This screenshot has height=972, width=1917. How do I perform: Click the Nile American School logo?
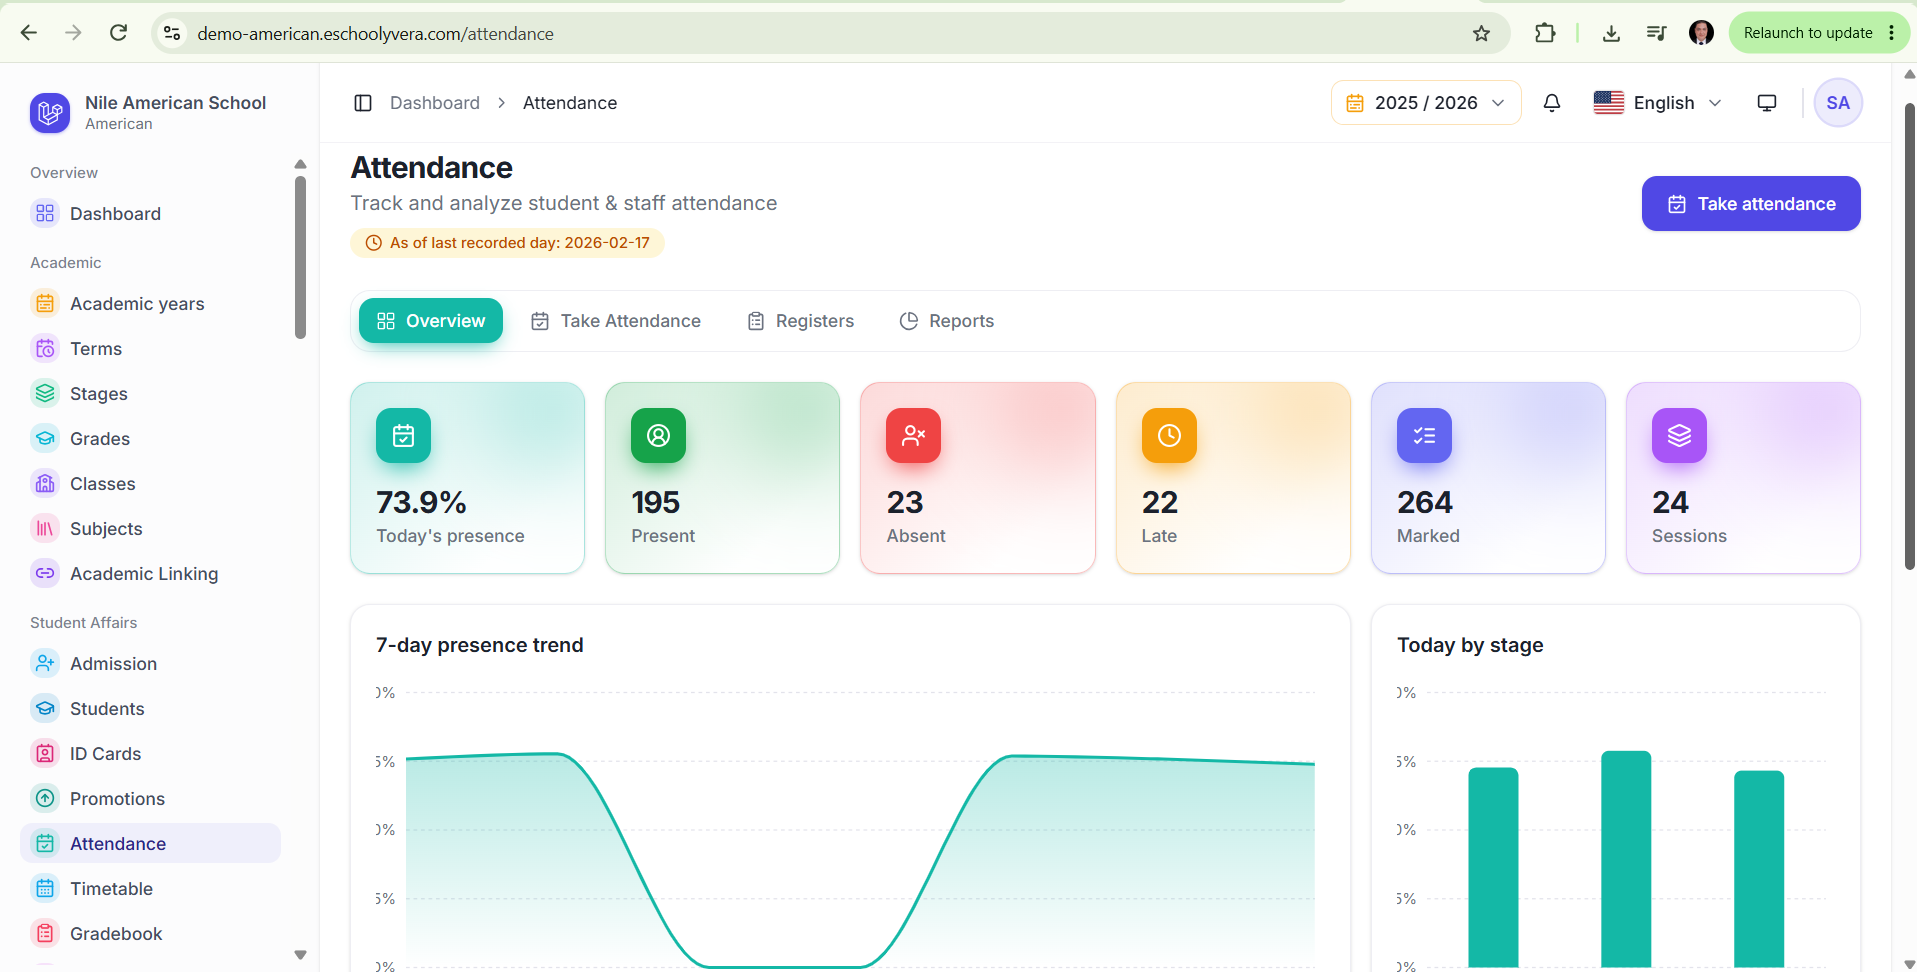coord(50,113)
